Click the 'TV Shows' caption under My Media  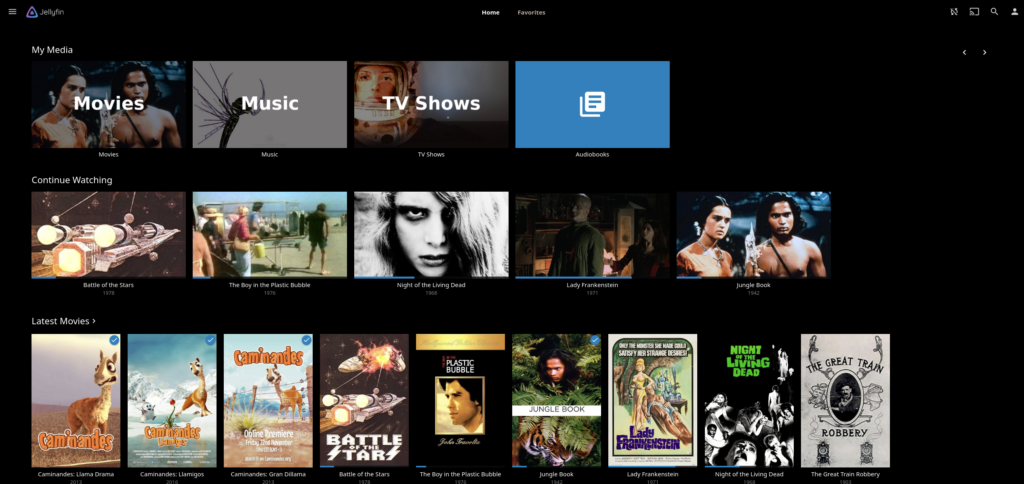point(431,155)
